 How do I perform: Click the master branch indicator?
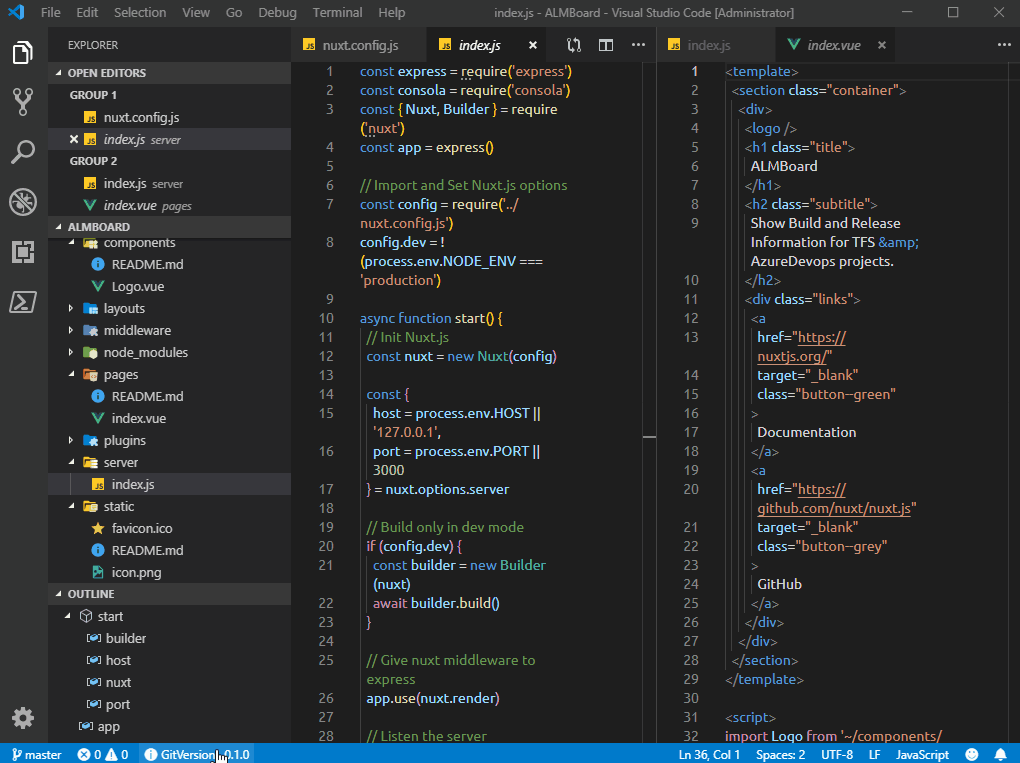pyautogui.click(x=36, y=755)
